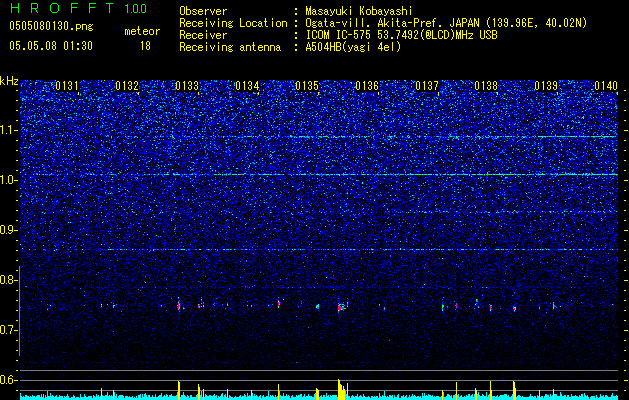Click the A504HB(yagi 4el) antenna text

coord(353,47)
